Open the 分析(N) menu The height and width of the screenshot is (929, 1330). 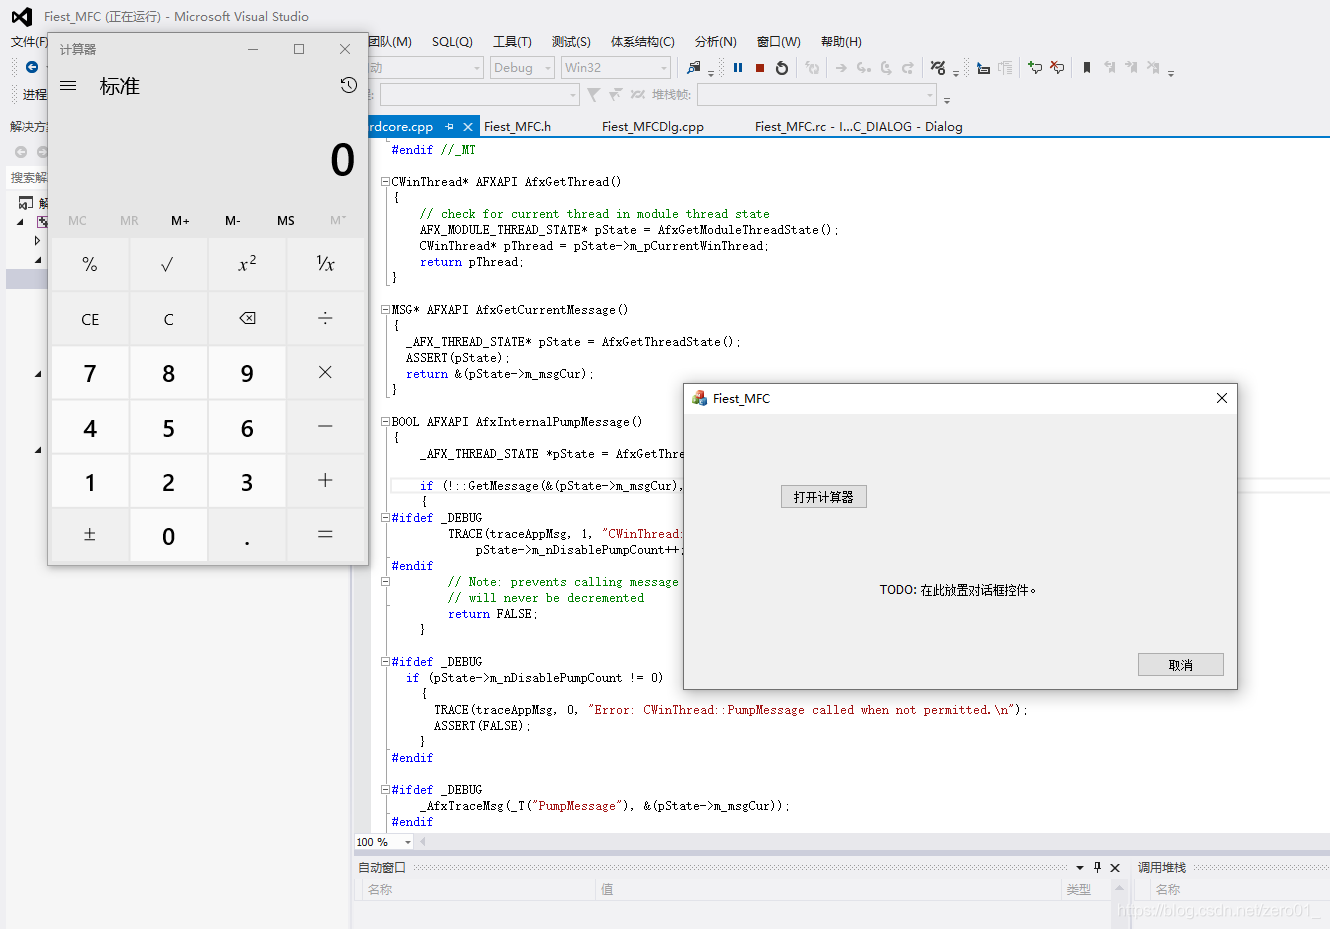(x=716, y=41)
